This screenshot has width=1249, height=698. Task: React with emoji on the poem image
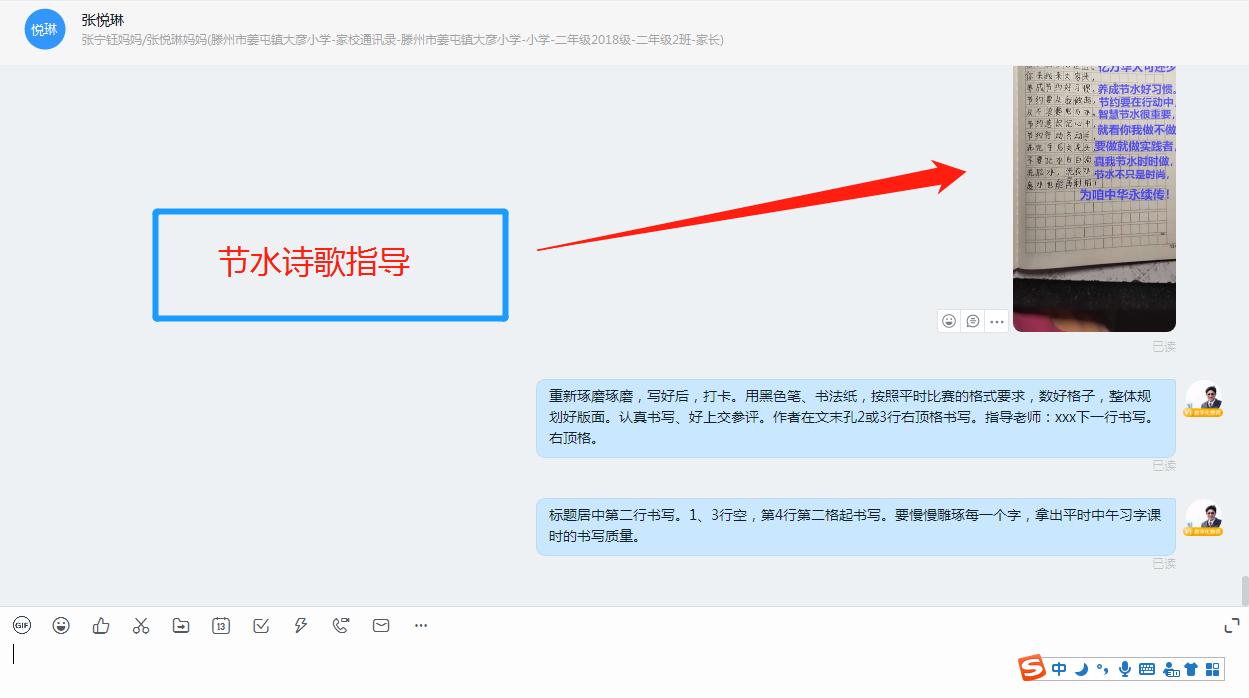coord(949,321)
